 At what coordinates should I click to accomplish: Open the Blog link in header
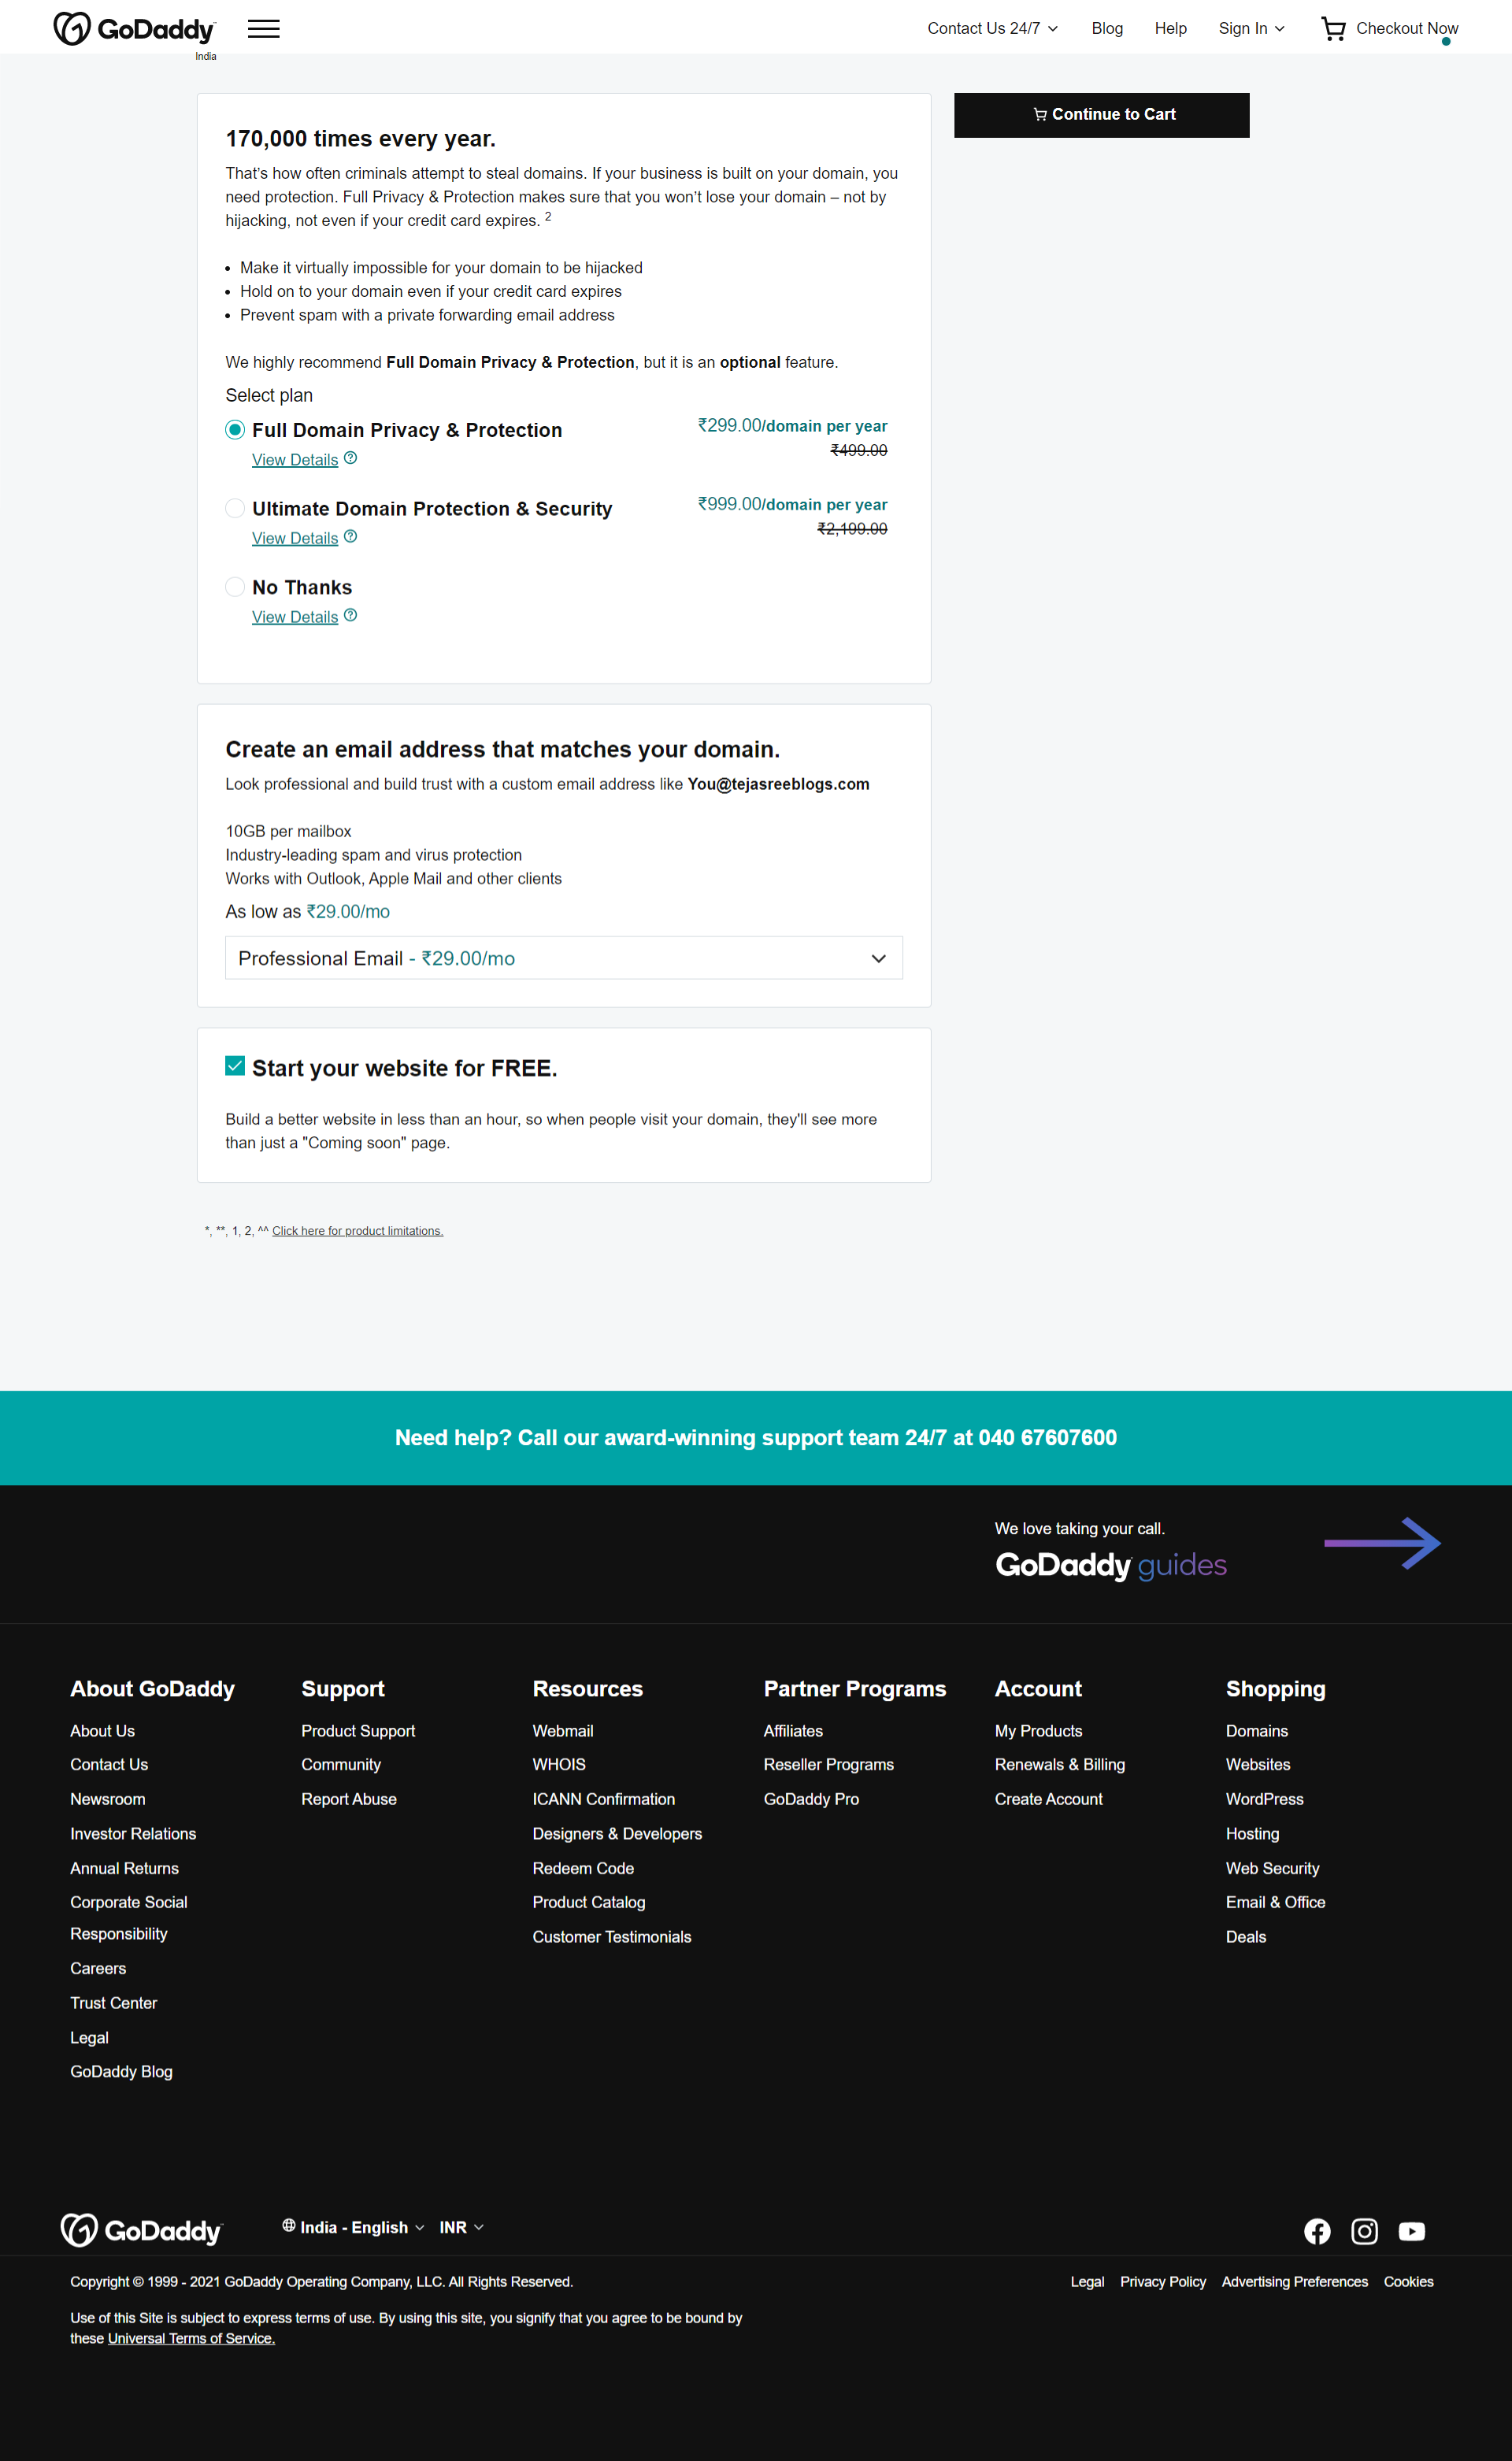[x=1107, y=28]
